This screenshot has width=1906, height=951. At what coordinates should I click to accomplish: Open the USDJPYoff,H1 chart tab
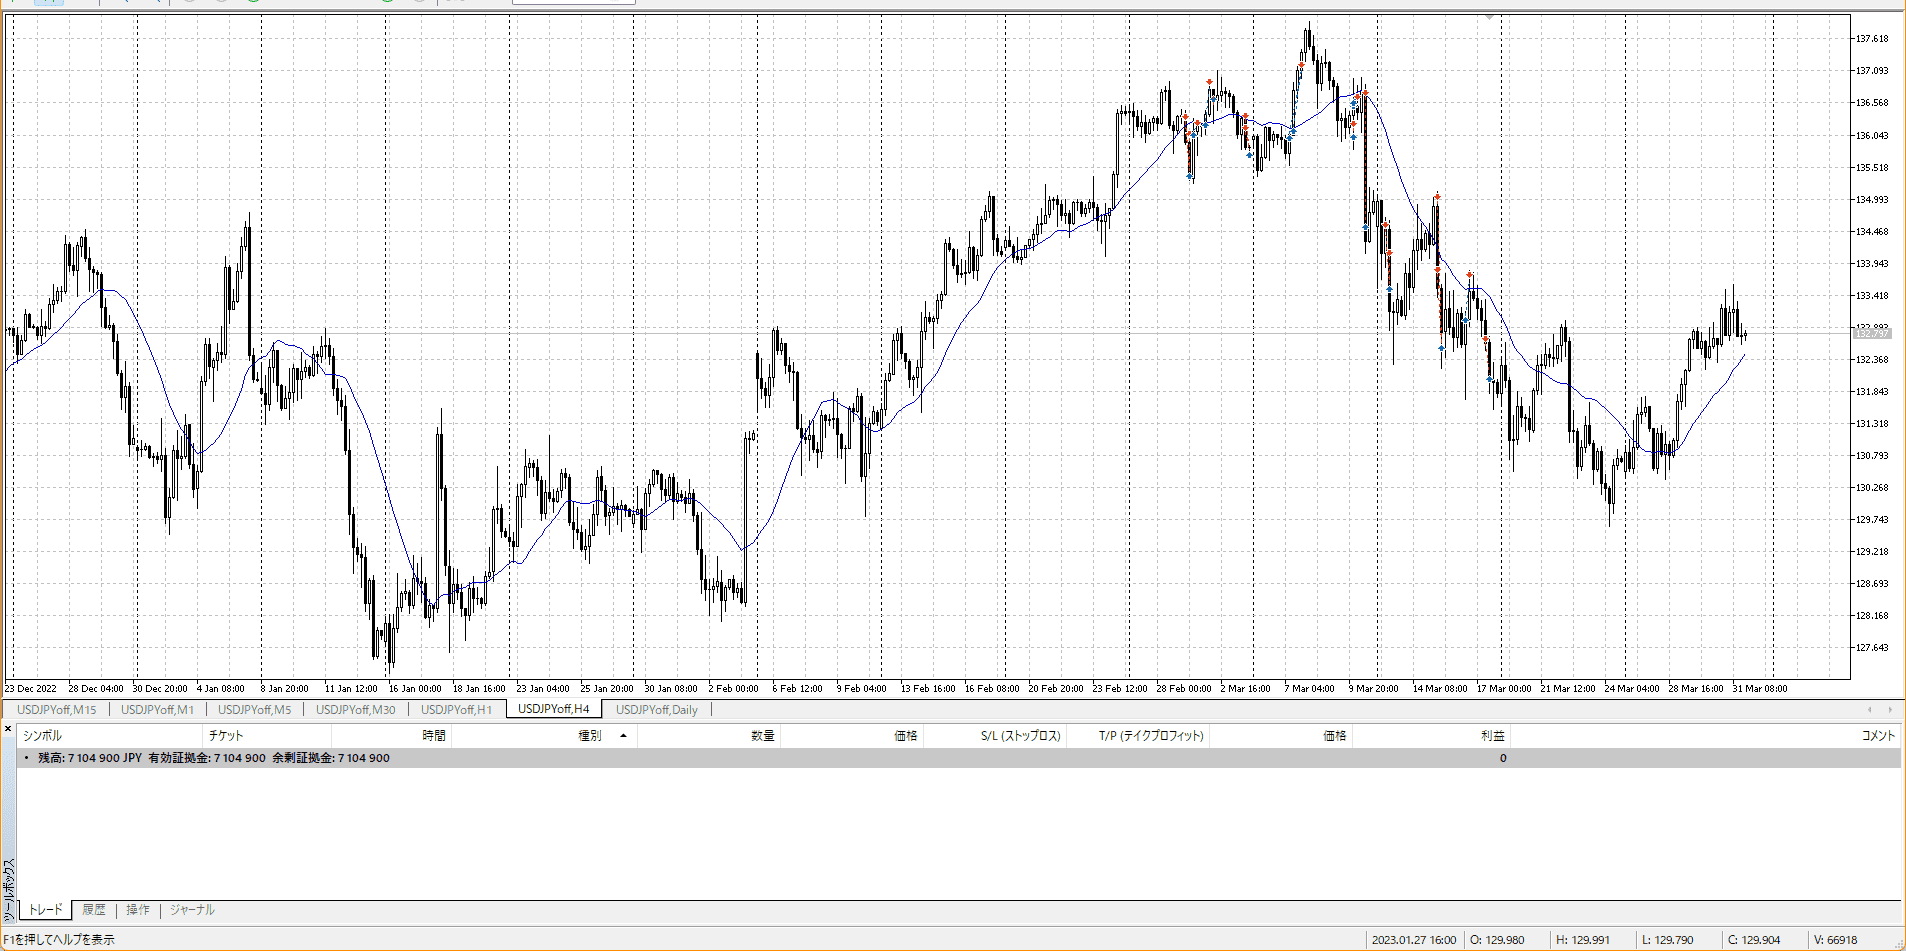pyautogui.click(x=456, y=710)
